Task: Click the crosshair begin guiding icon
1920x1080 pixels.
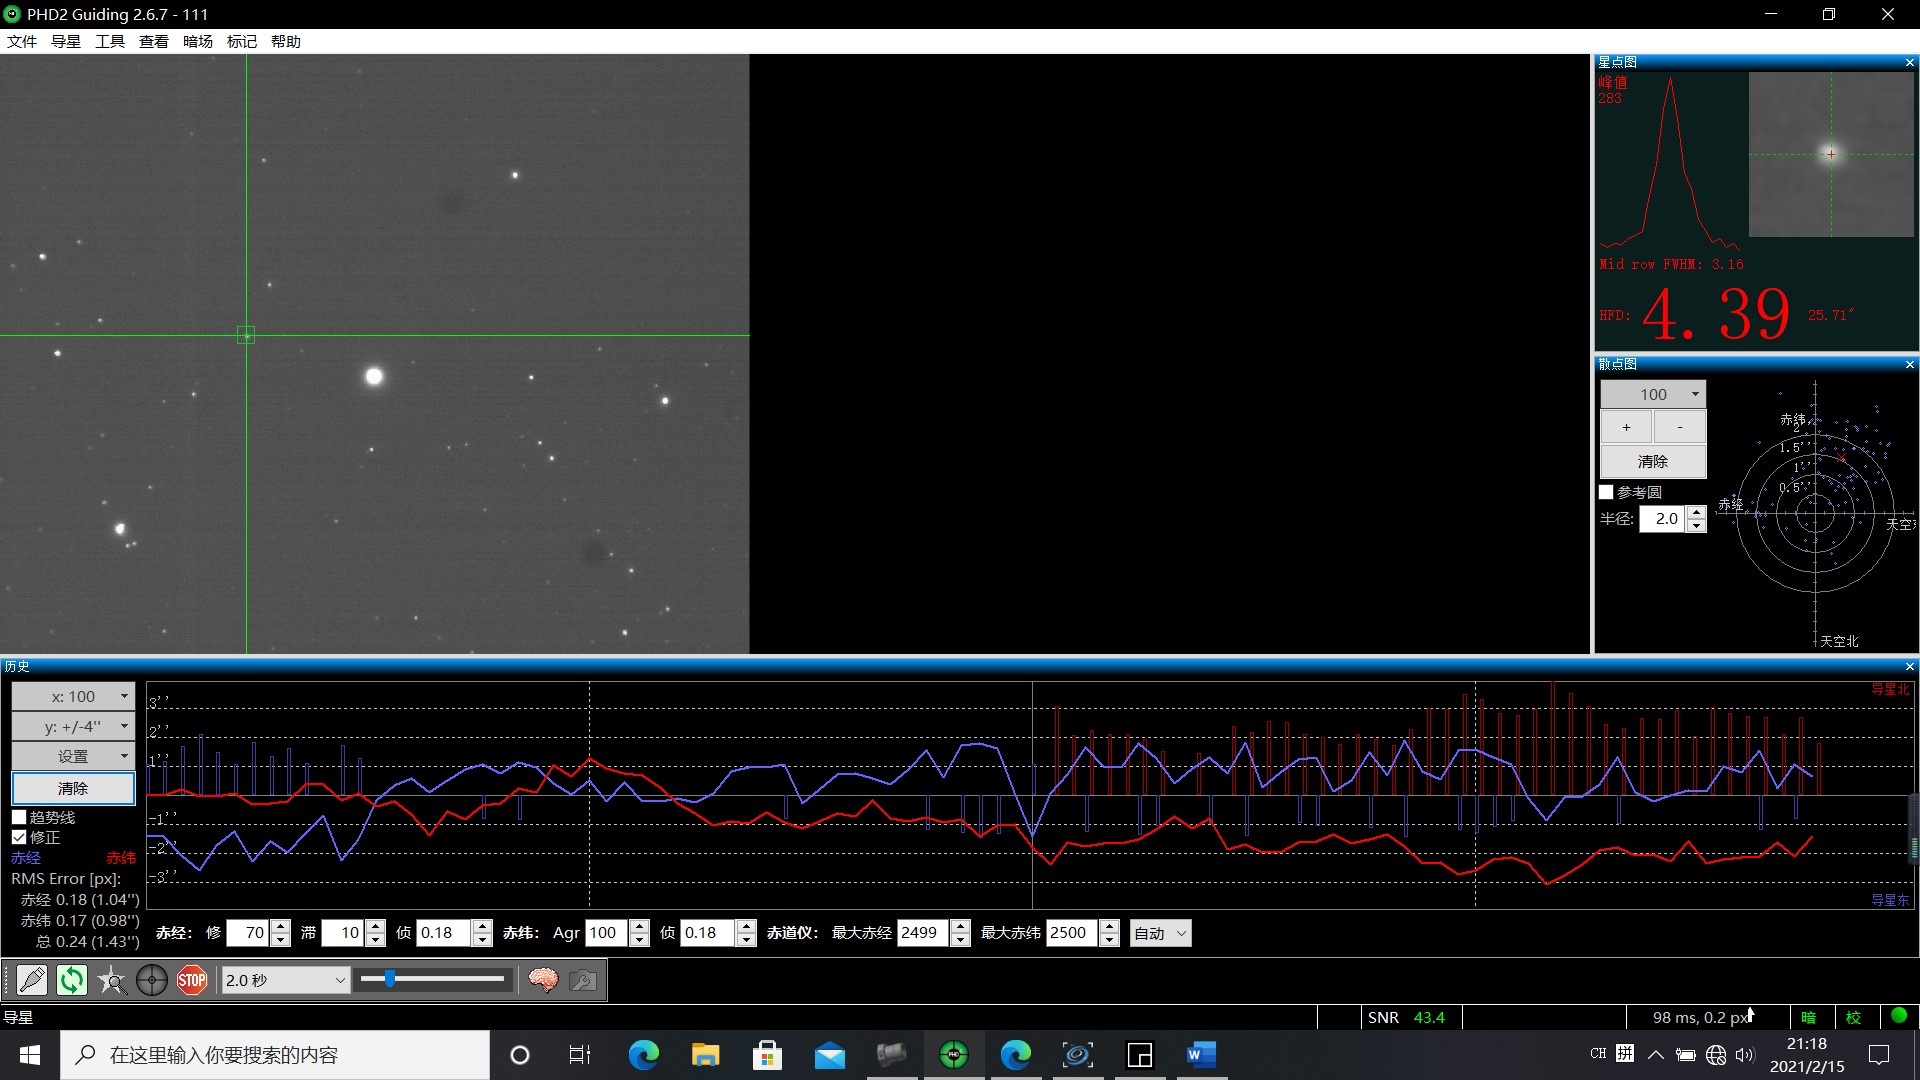Action: coord(152,980)
